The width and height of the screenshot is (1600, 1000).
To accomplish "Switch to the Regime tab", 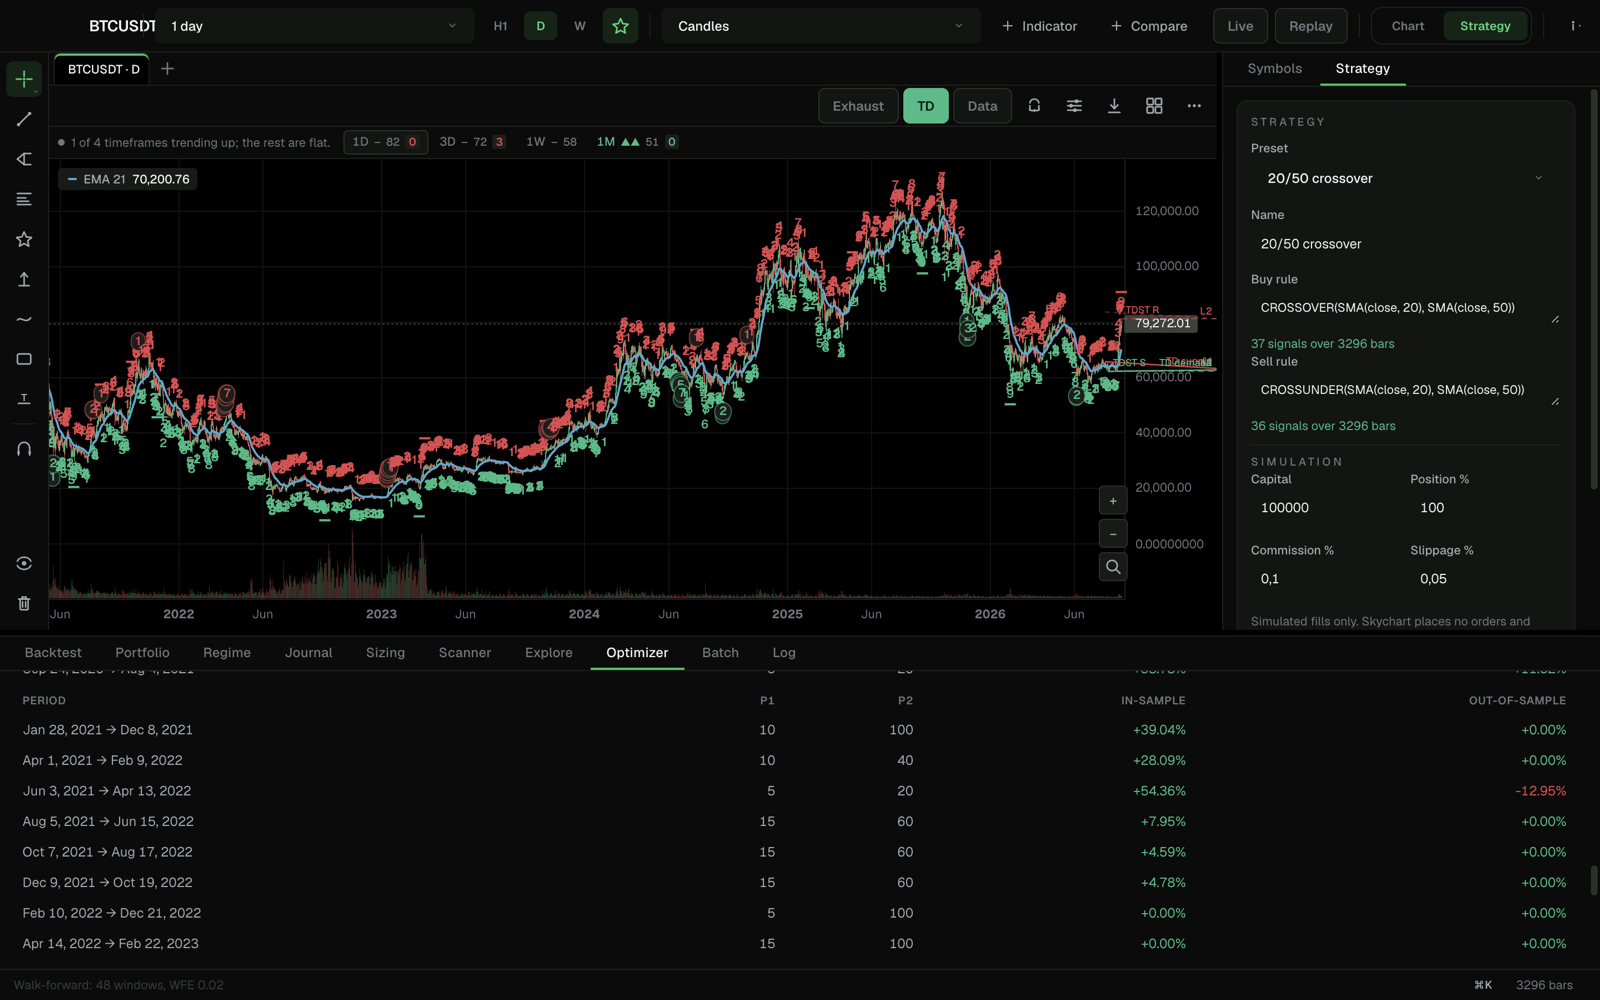I will (x=227, y=652).
